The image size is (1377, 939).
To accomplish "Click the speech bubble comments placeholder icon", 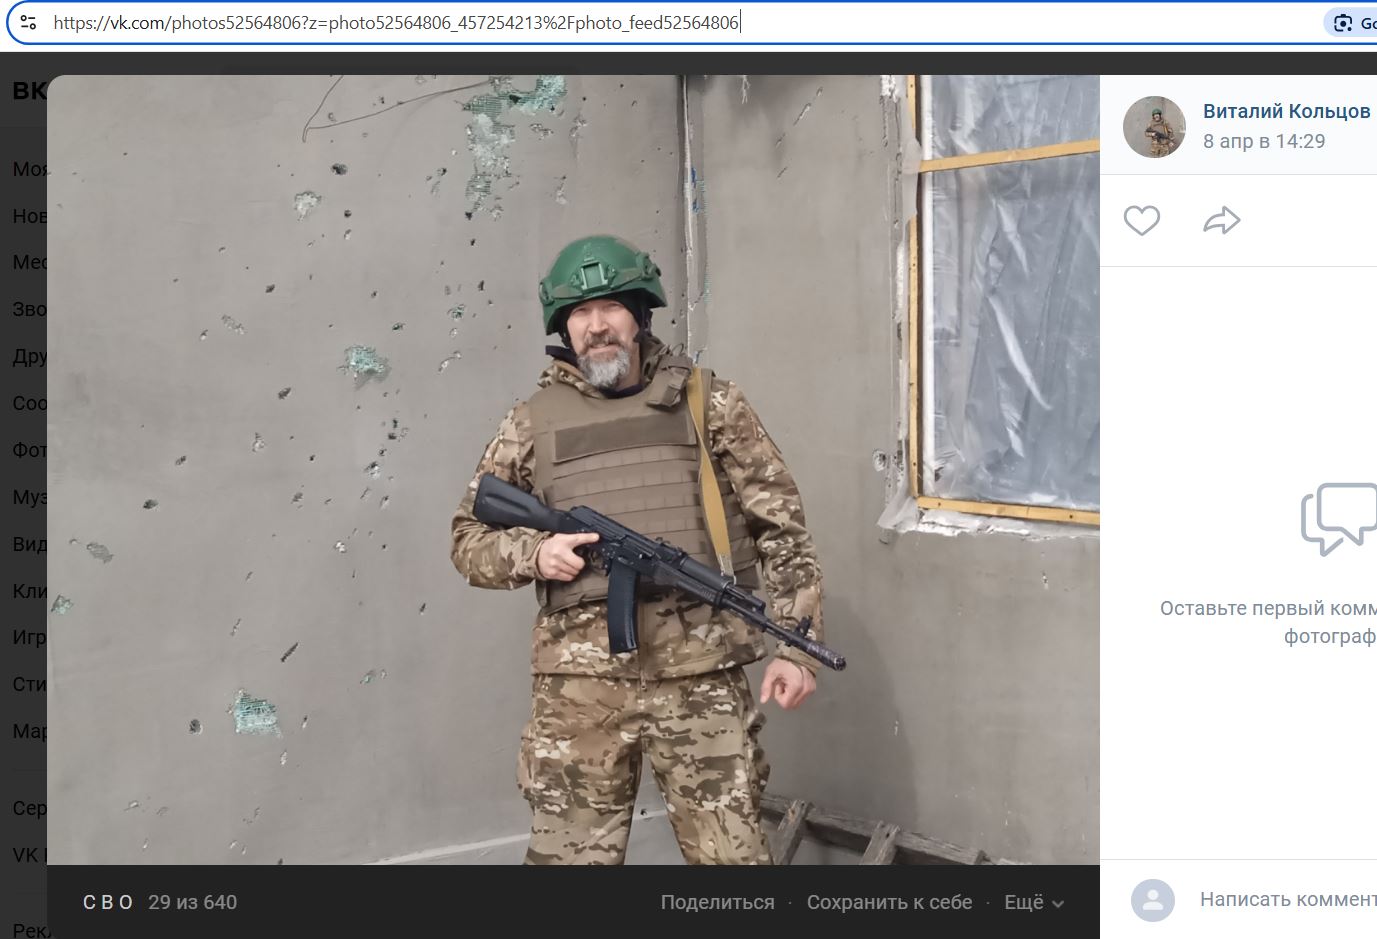I will click(x=1339, y=519).
